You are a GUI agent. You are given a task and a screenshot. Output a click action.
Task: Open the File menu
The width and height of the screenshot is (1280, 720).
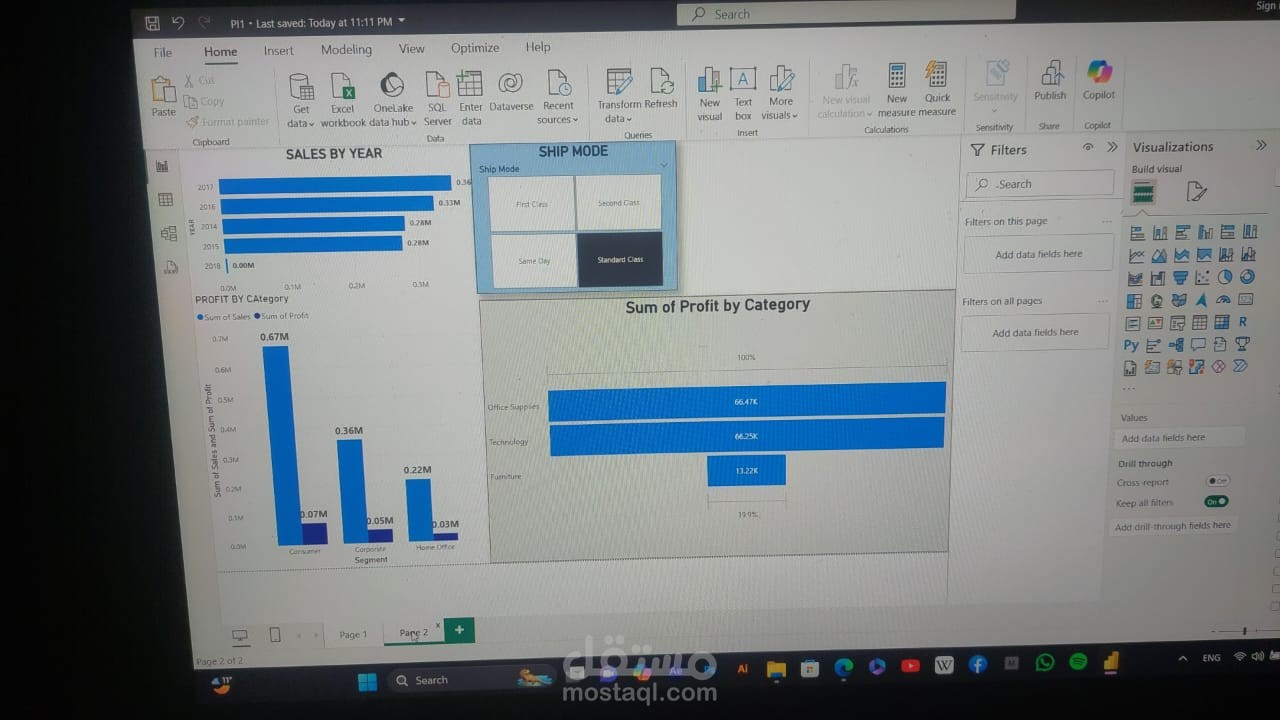pyautogui.click(x=163, y=52)
